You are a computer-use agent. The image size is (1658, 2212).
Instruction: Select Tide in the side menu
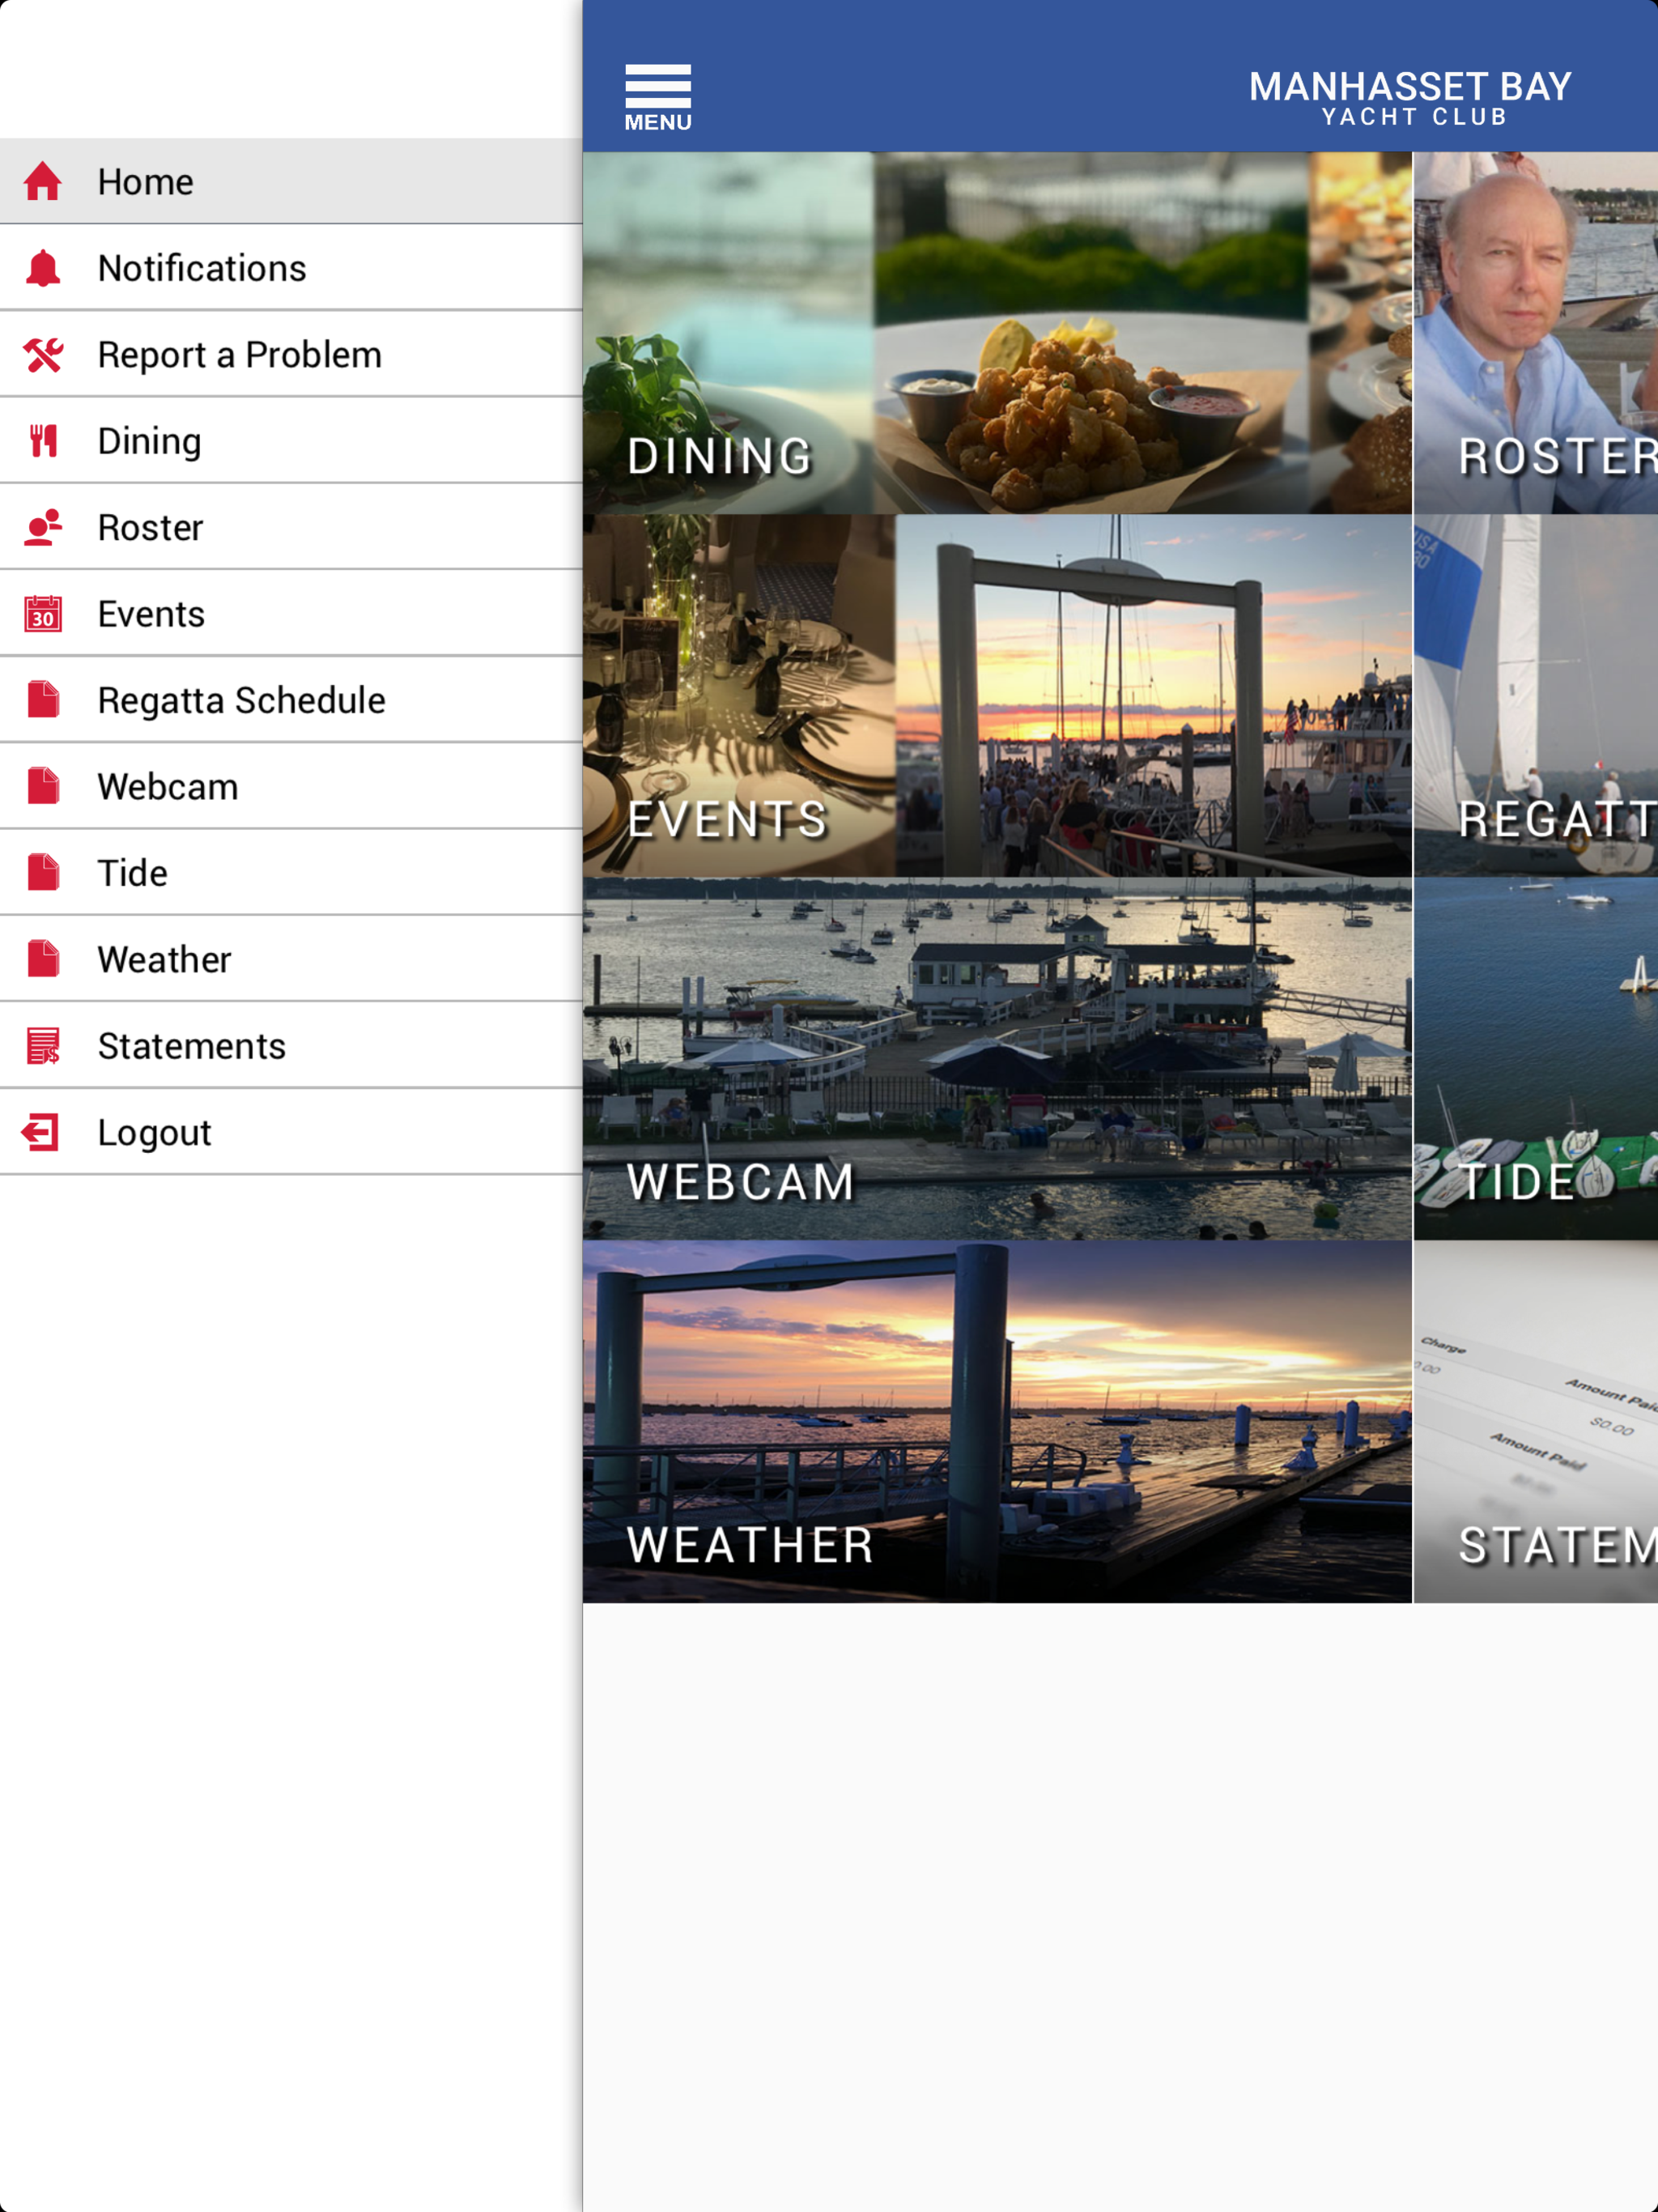tap(291, 873)
